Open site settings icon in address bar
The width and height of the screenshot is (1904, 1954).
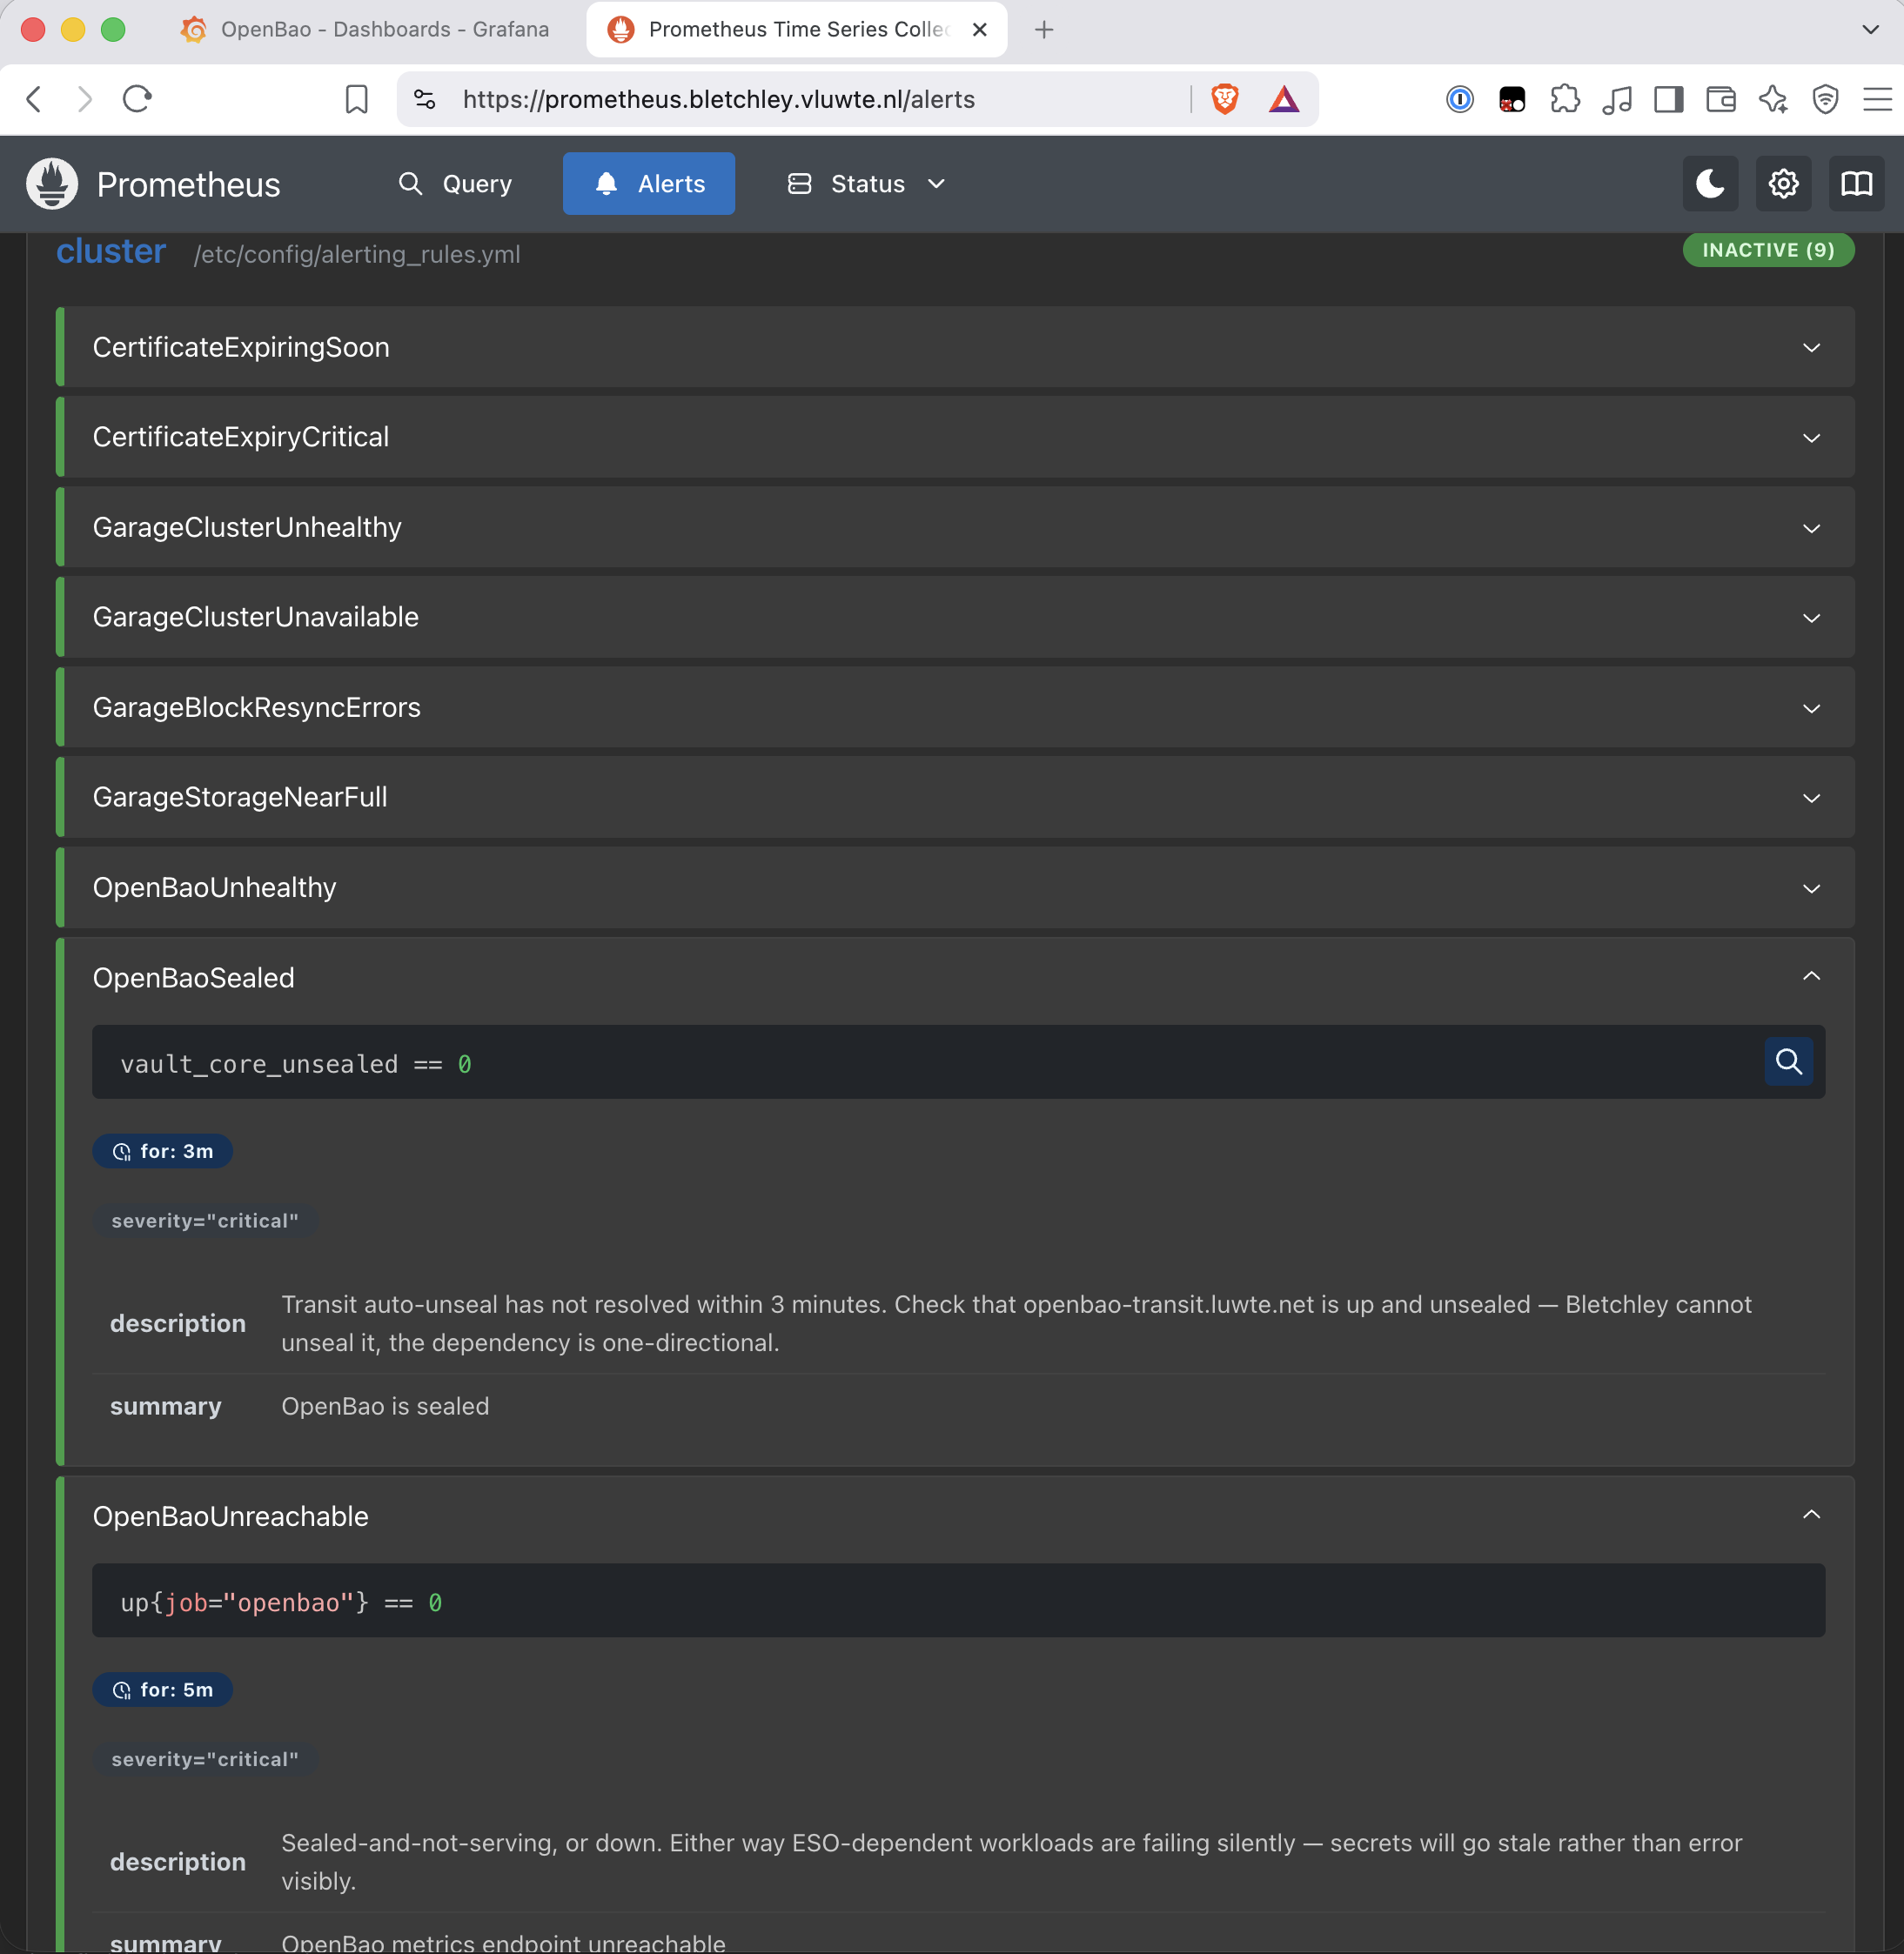click(425, 99)
